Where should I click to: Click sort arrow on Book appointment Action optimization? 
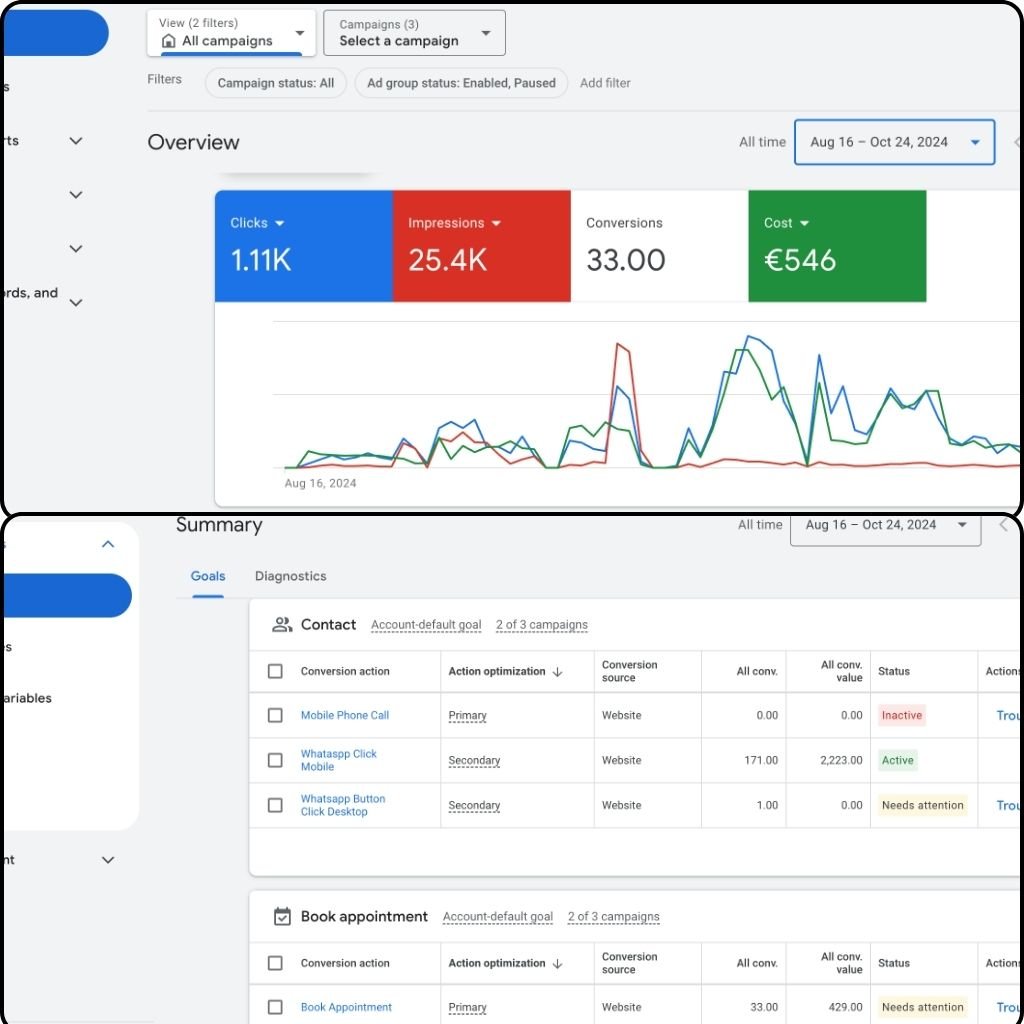(x=558, y=964)
